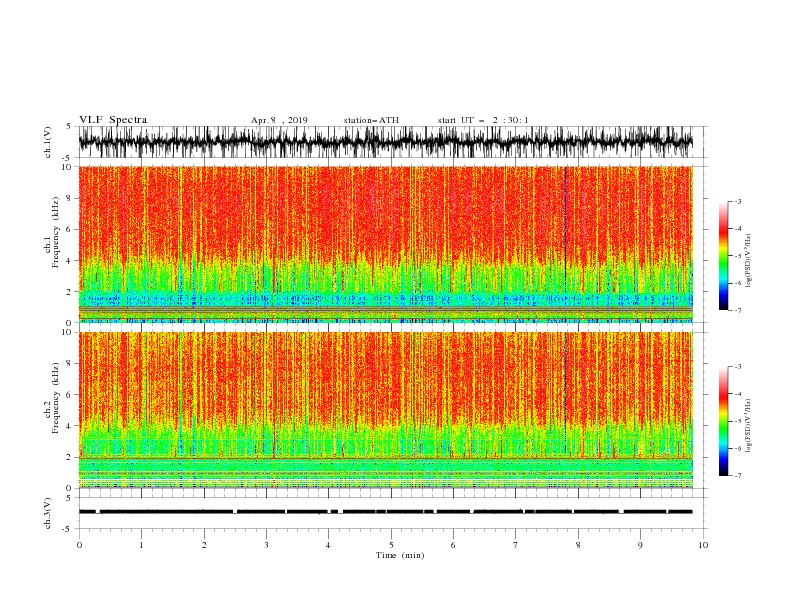Click the ch.1(V) waveform axis label
The height and width of the screenshot is (612, 792).
(x=48, y=142)
